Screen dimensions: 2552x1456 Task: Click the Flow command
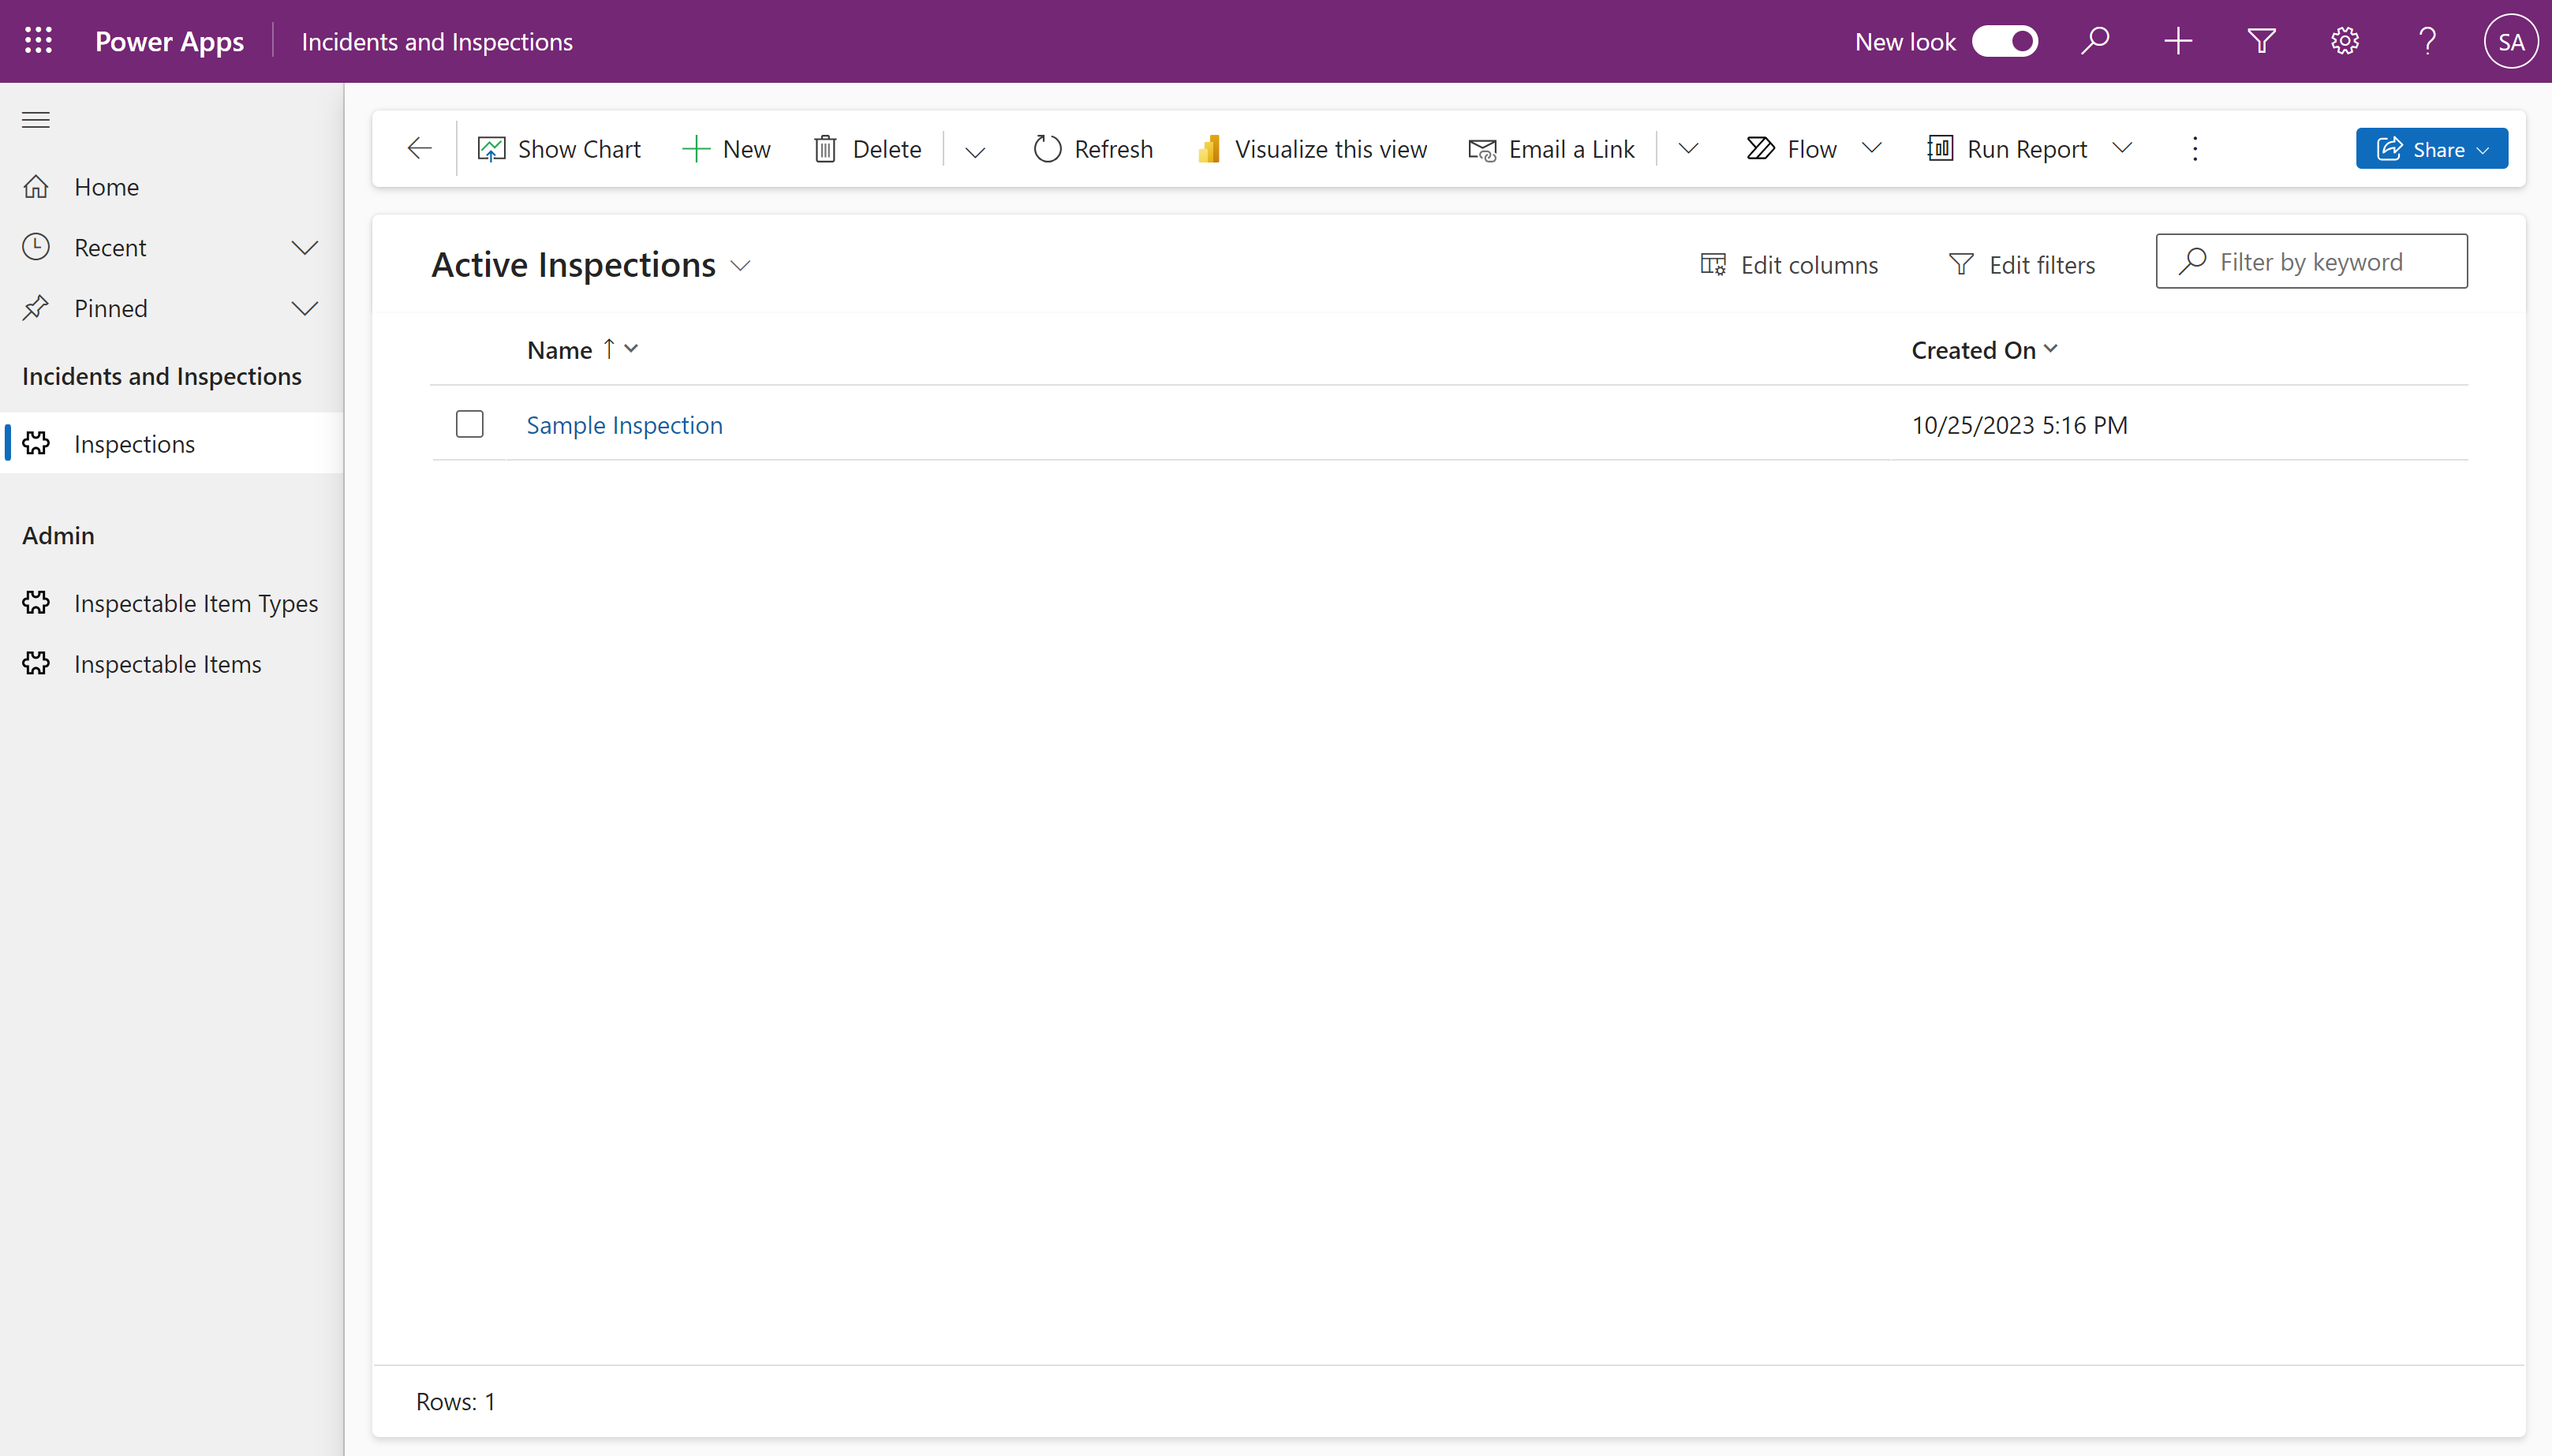click(x=1792, y=149)
